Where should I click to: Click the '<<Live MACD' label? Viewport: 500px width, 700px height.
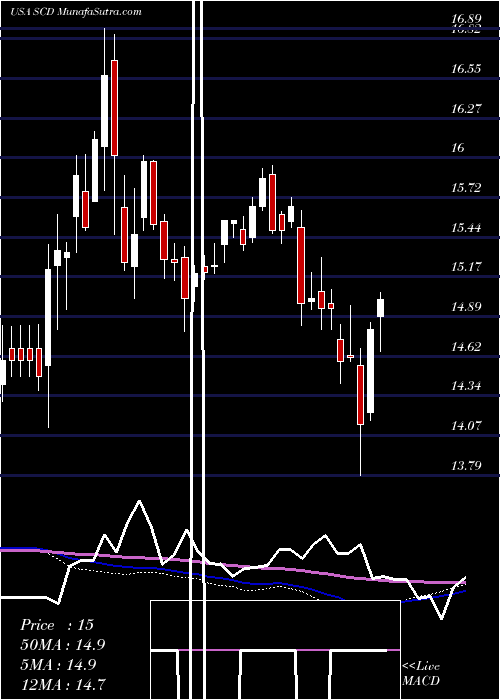pos(421,673)
